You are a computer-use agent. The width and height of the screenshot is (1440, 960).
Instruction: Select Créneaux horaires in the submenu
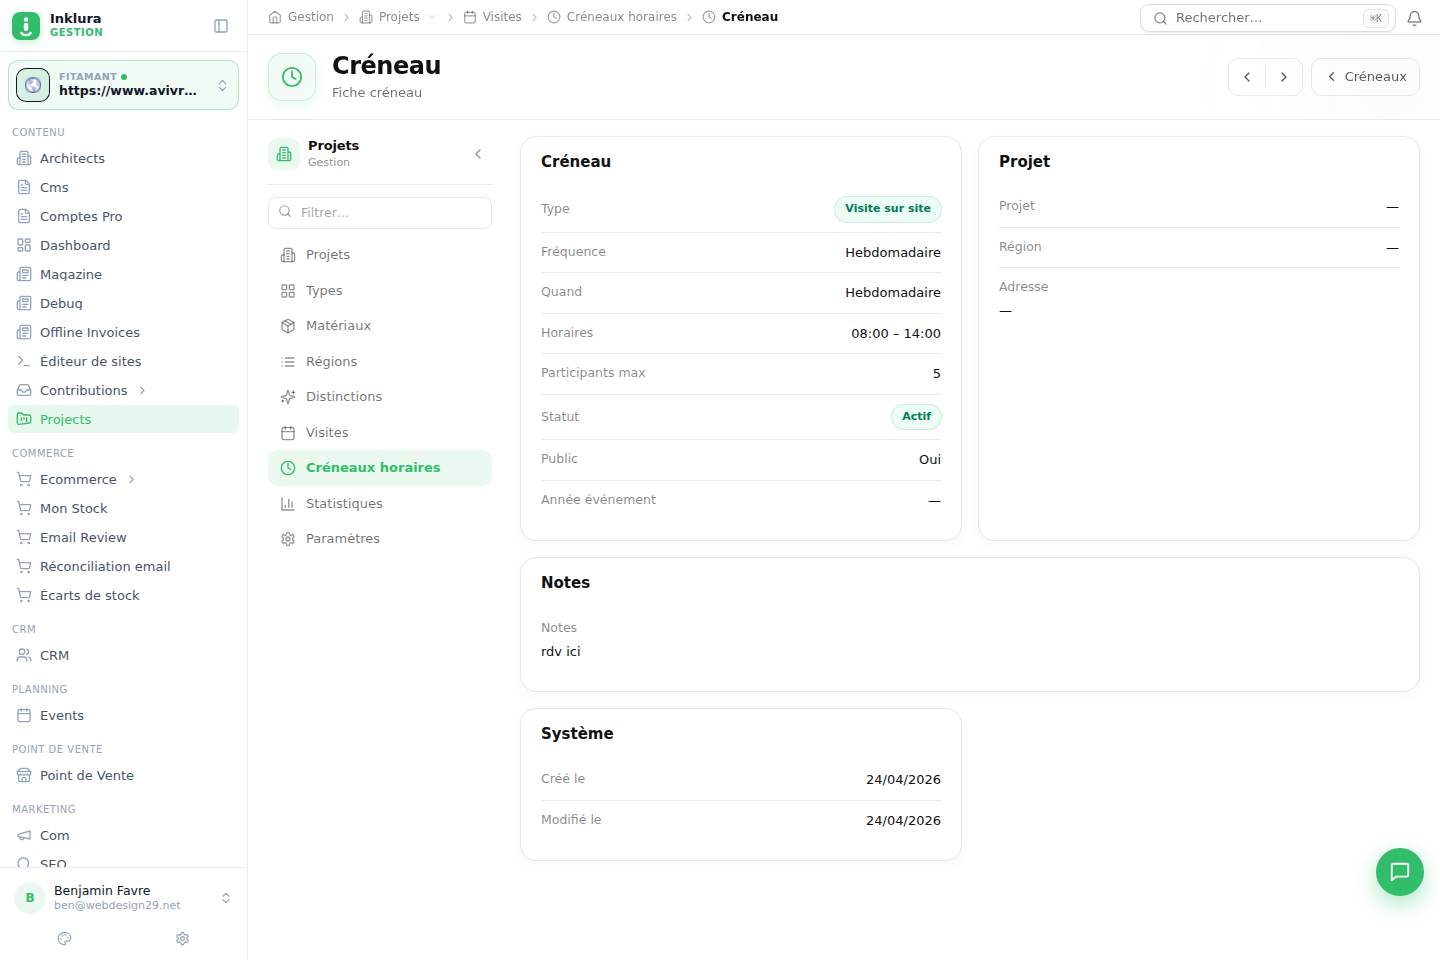coord(380,468)
